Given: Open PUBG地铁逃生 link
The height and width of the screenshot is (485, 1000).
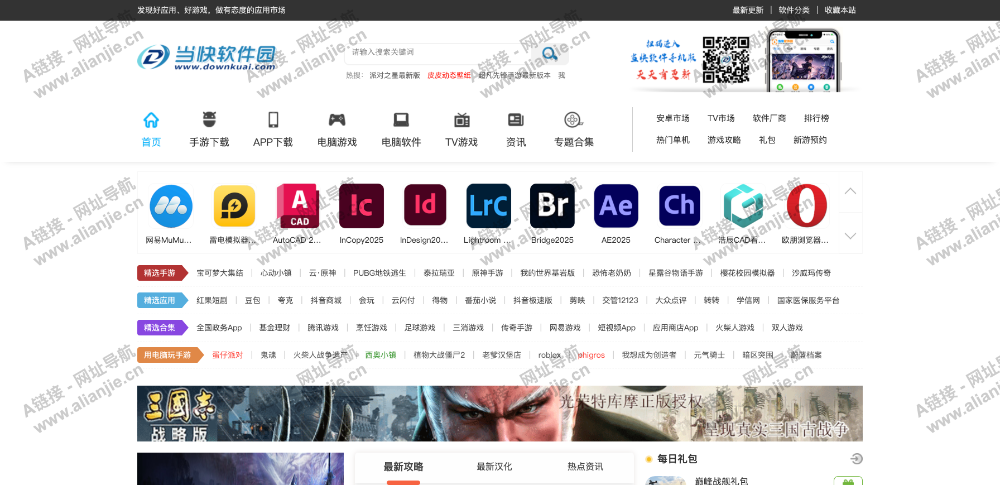Looking at the screenshot, I should click(x=379, y=273).
